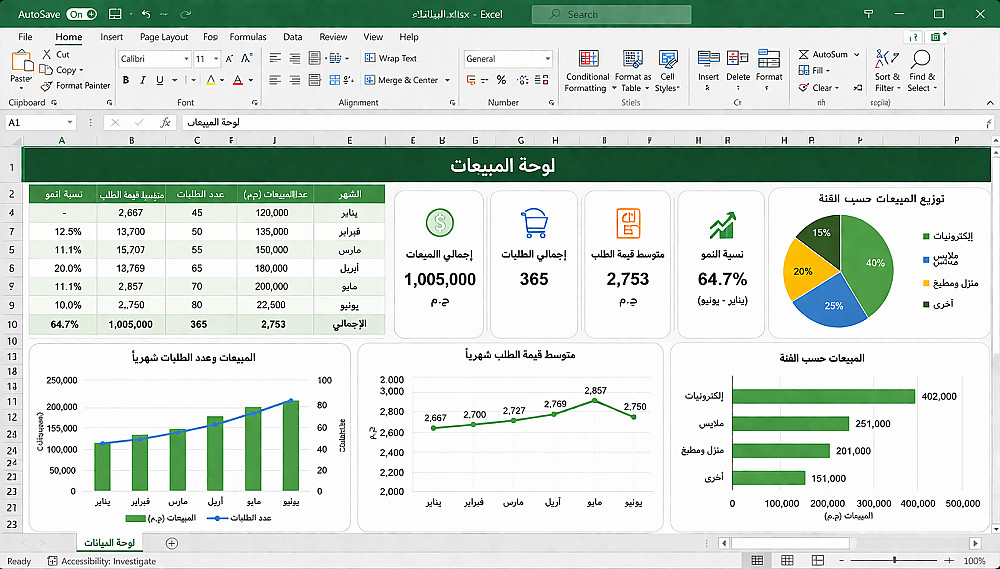This screenshot has width=1000, height=569.
Task: Toggle the AutoSave switch
Action: pos(83,15)
